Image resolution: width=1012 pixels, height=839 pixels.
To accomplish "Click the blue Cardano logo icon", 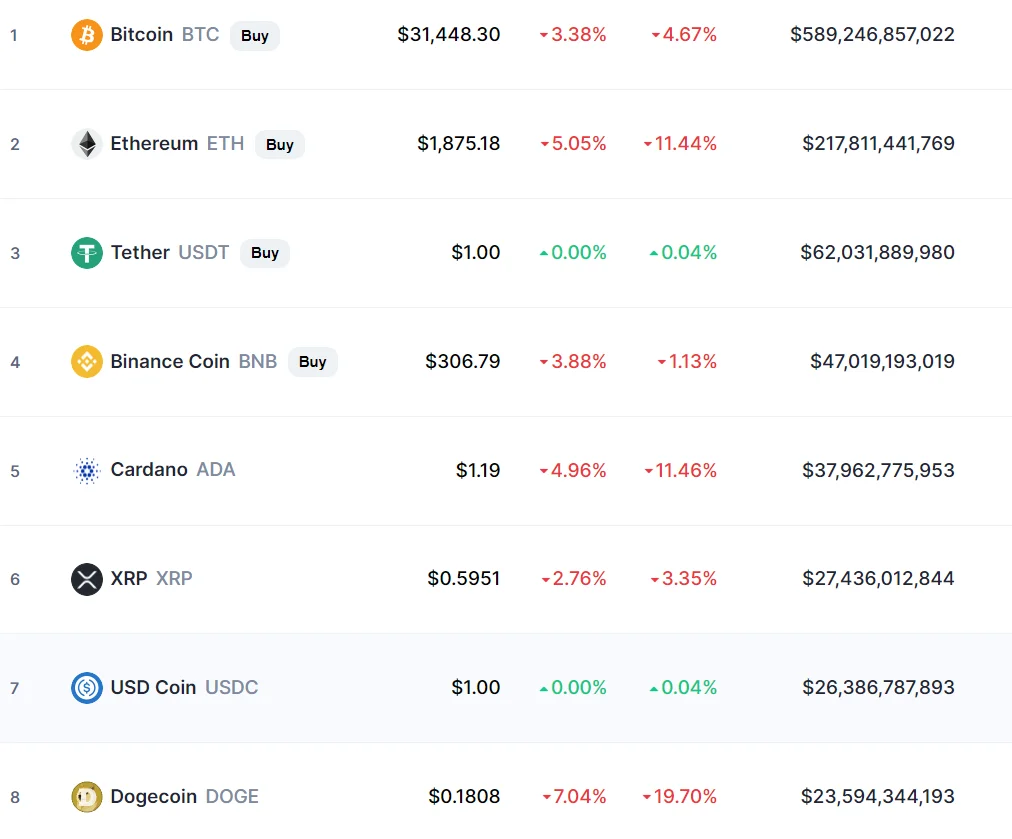I will [x=86, y=470].
